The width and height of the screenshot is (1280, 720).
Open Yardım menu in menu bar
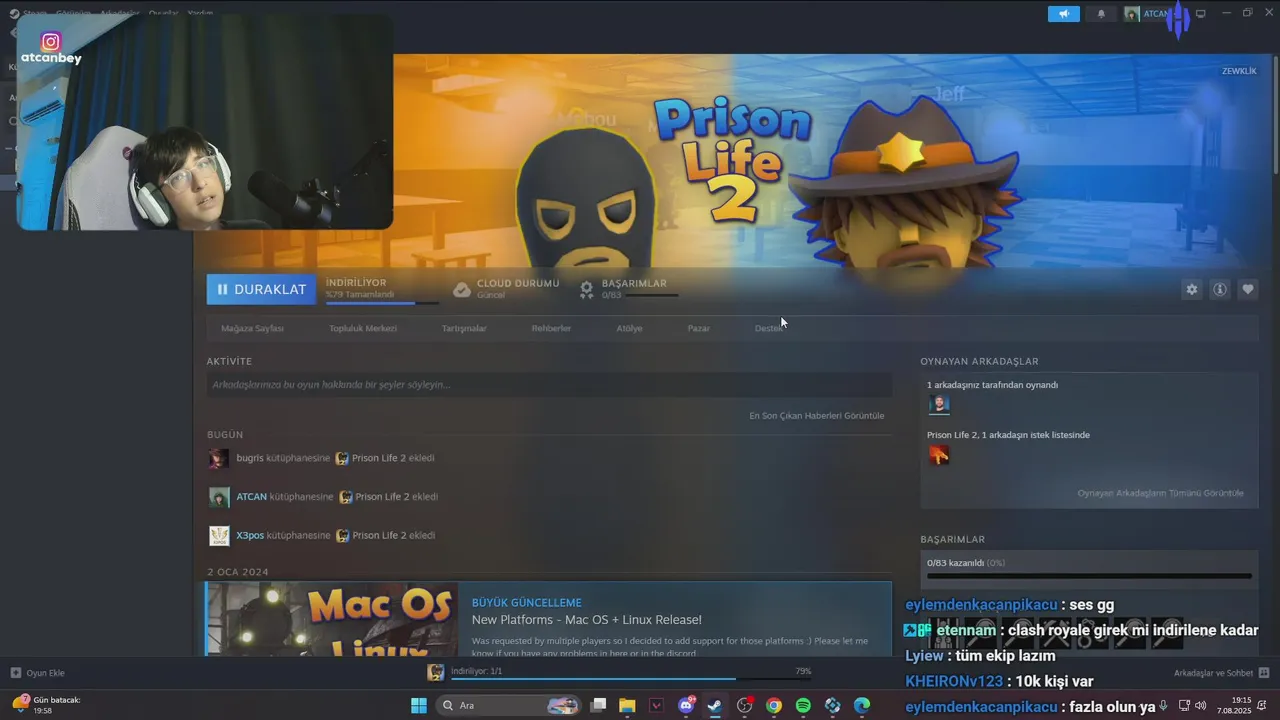point(201,14)
